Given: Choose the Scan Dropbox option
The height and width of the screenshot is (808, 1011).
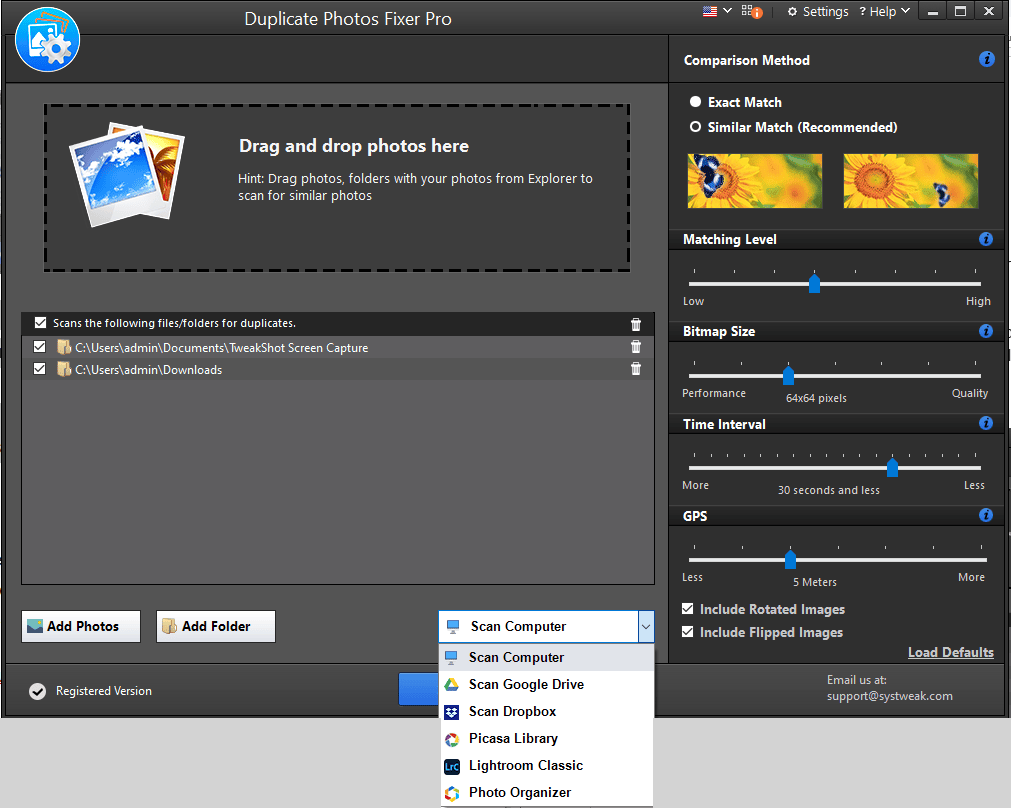Looking at the screenshot, I should [x=513, y=711].
